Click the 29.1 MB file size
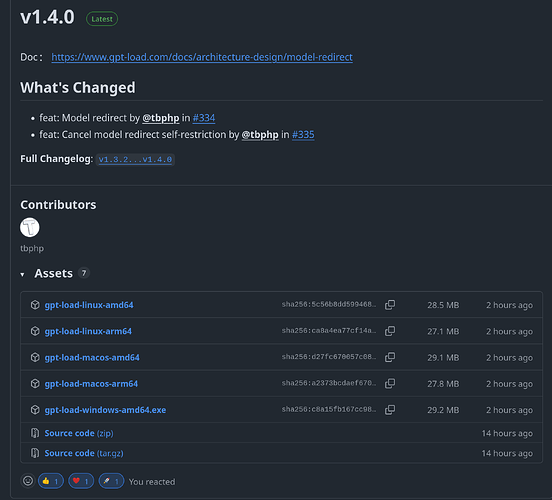The height and width of the screenshot is (500, 552). (443, 358)
